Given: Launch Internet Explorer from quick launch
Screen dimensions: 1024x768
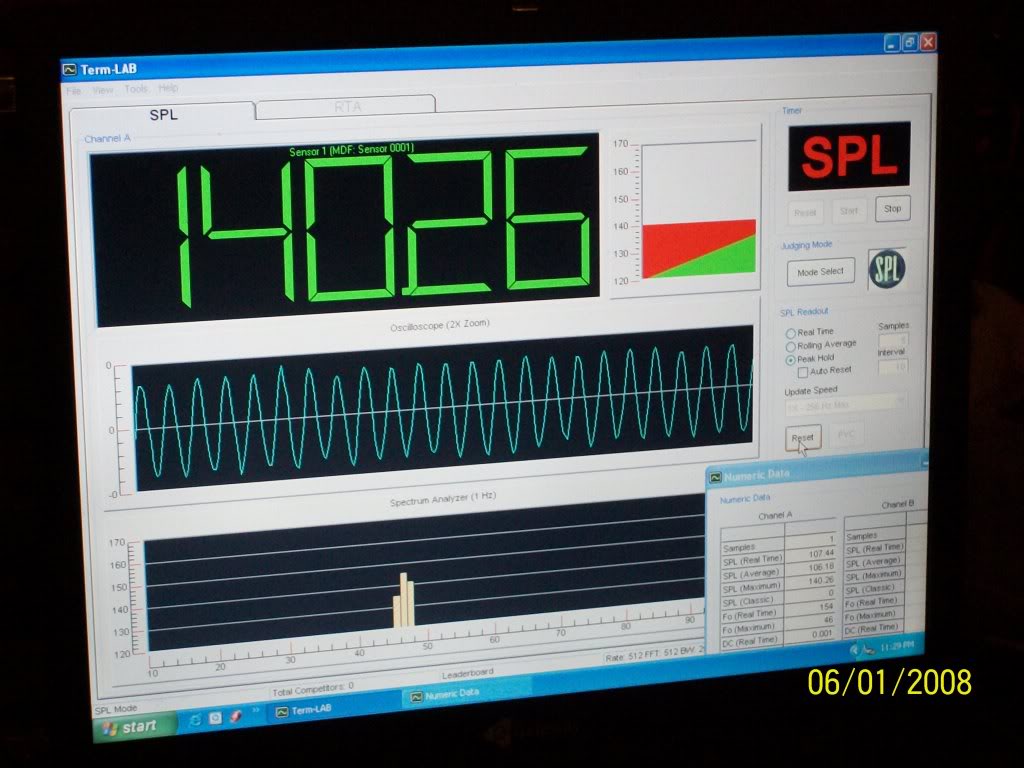Looking at the screenshot, I should click(195, 719).
